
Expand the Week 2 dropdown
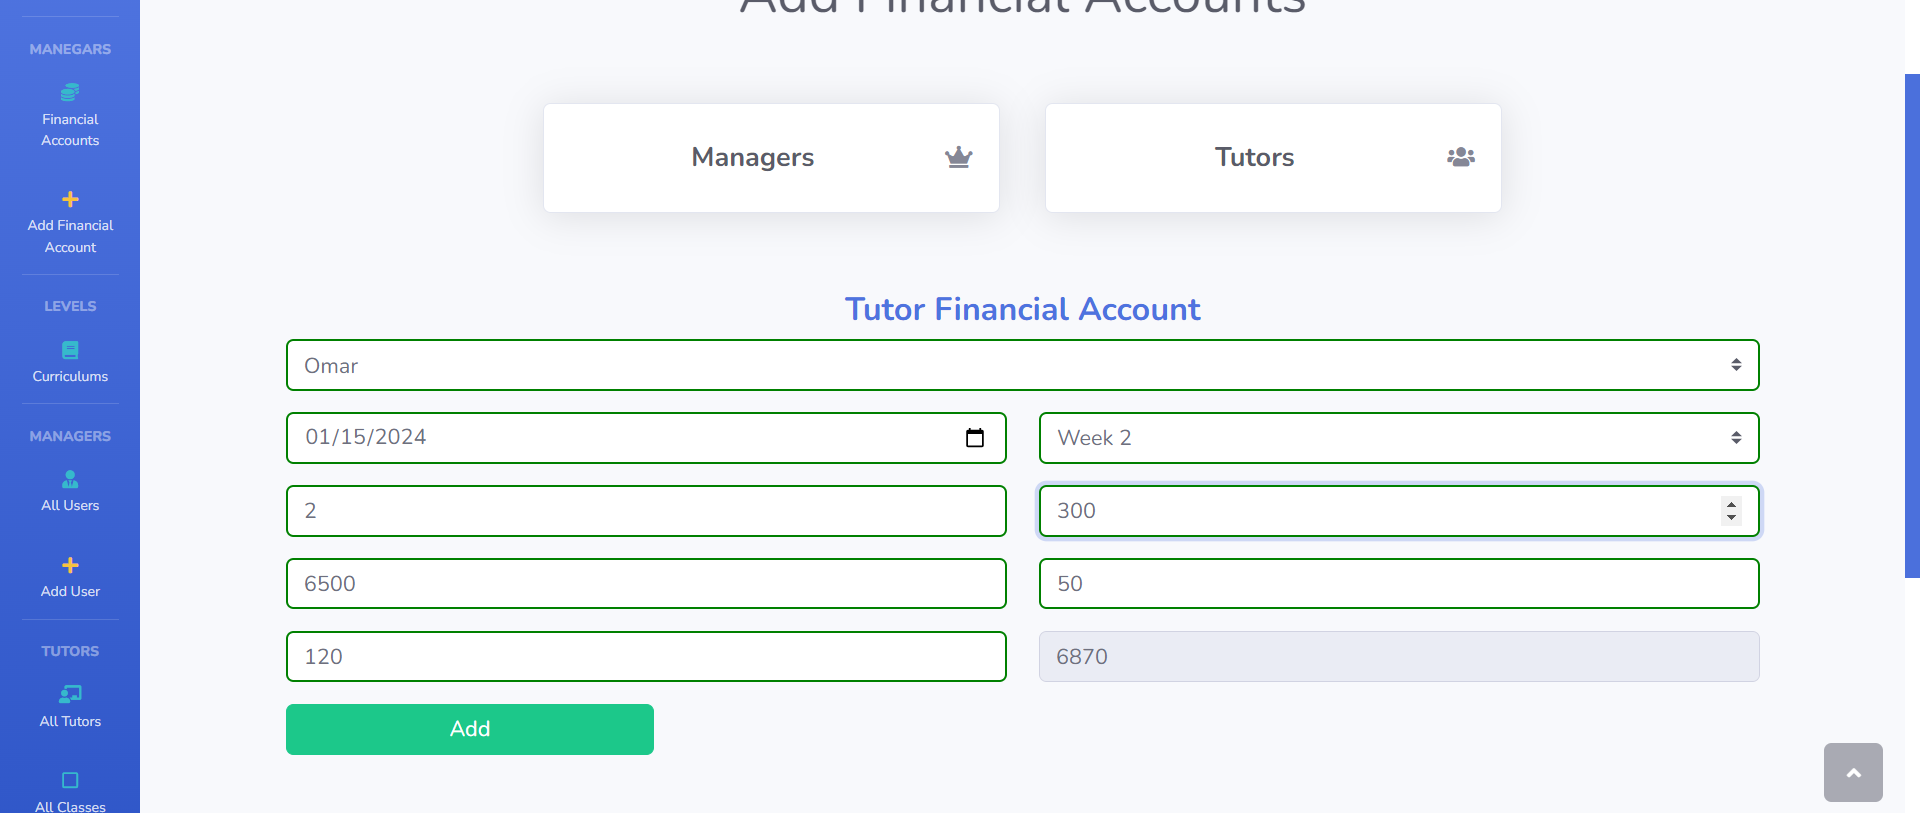[1399, 438]
